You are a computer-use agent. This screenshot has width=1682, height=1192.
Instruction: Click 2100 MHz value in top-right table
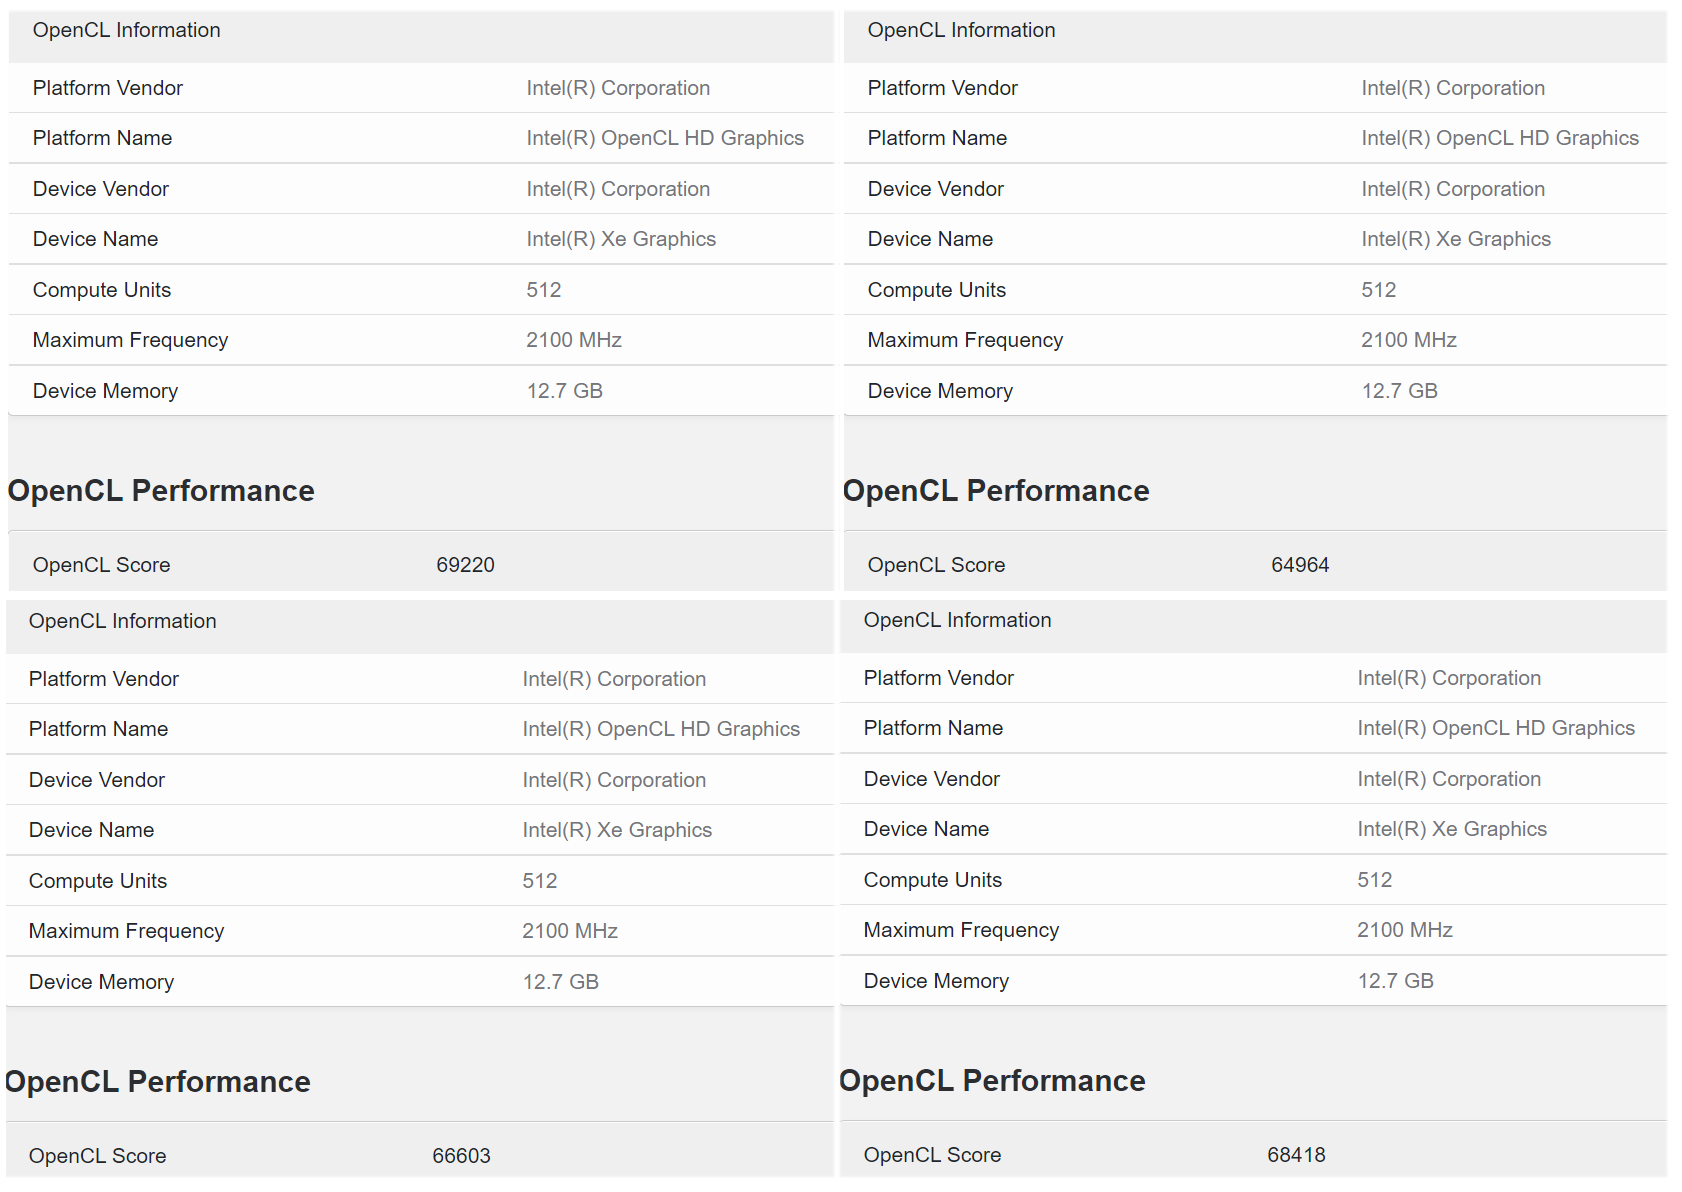coord(1408,340)
